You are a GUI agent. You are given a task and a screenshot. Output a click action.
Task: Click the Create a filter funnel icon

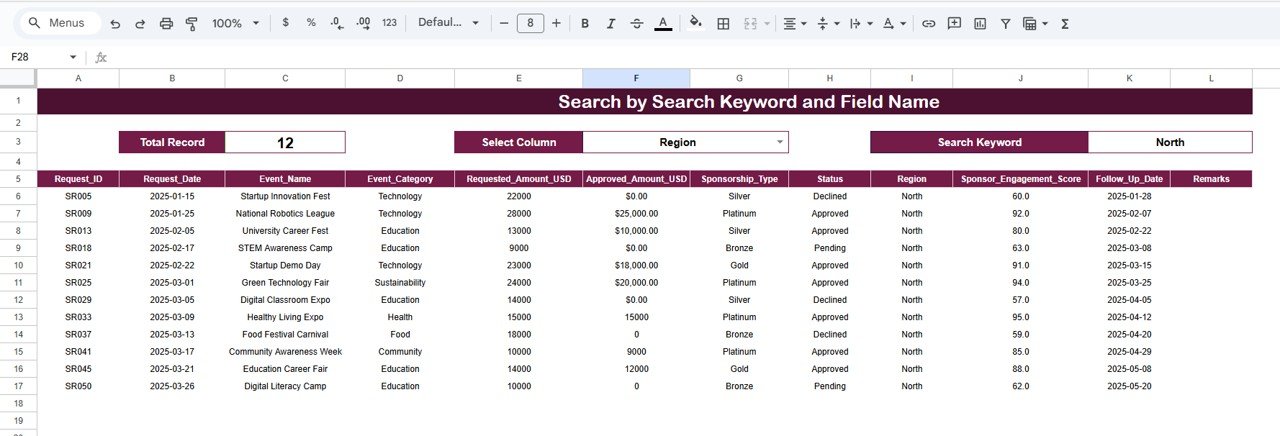(x=1005, y=23)
